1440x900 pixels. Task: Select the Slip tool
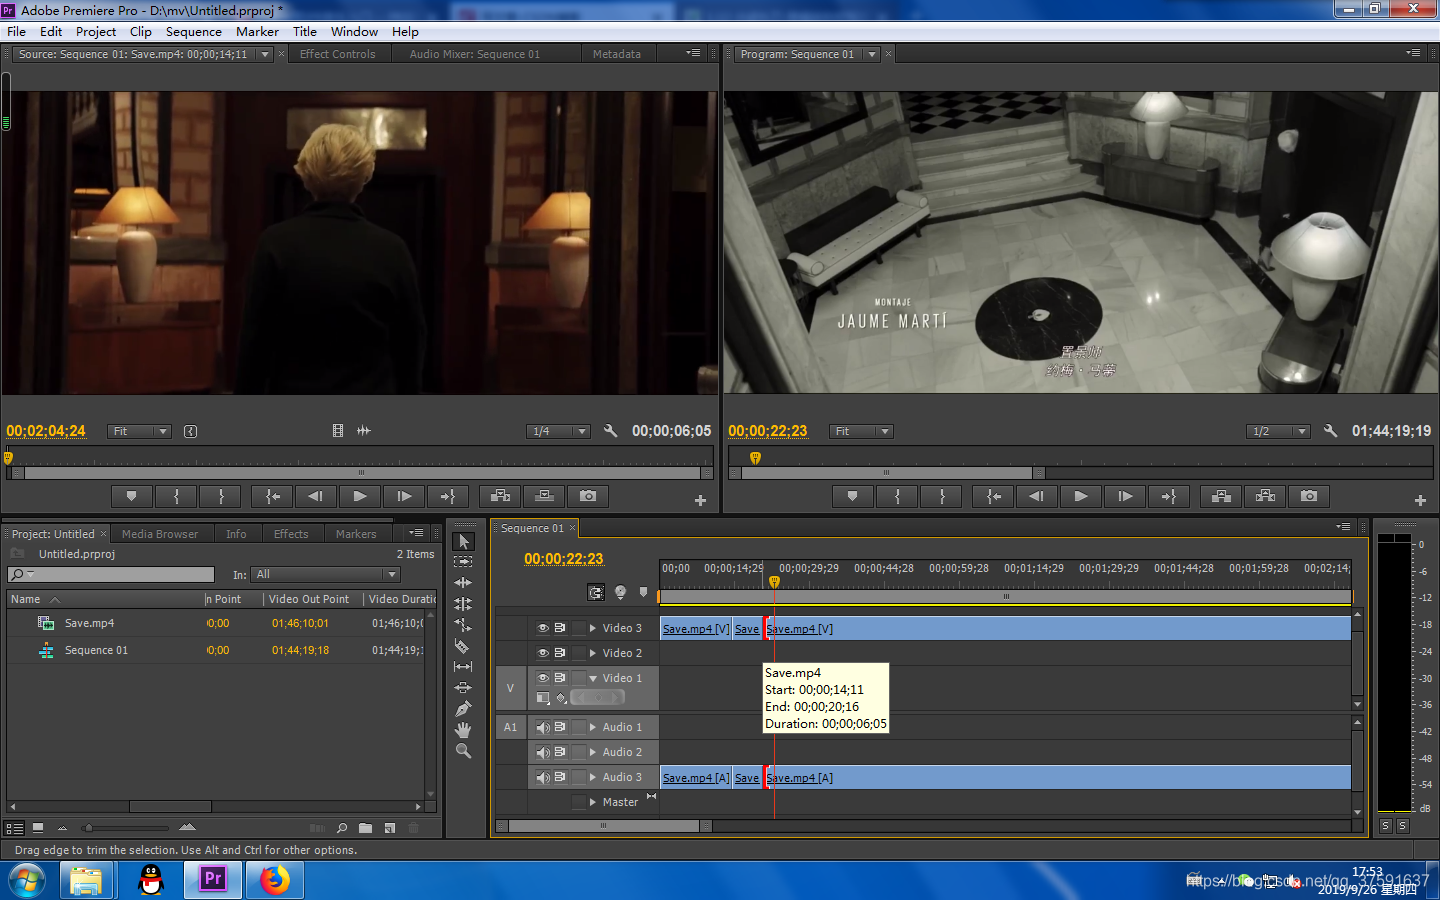(463, 667)
